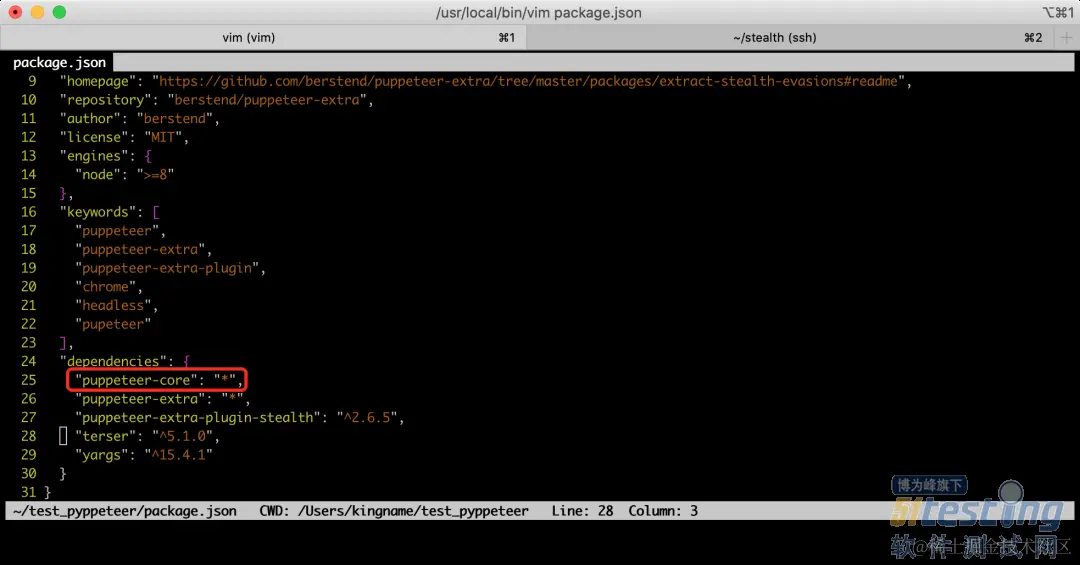Click the file path in vim status line
Viewport: 1080px width, 565px height.
click(125, 511)
